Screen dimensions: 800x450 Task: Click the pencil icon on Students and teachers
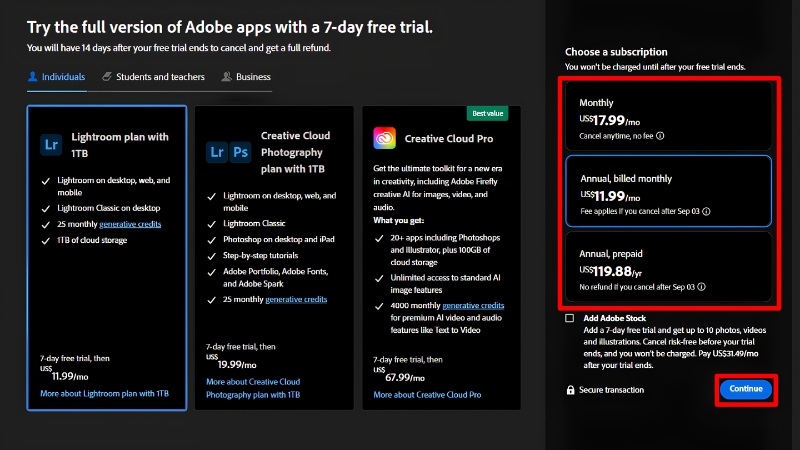click(x=107, y=77)
